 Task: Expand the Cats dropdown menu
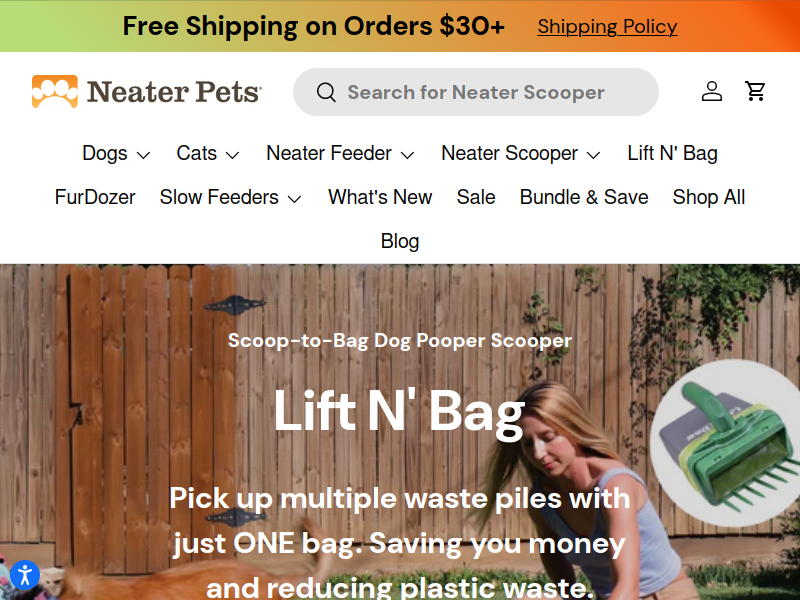(208, 153)
